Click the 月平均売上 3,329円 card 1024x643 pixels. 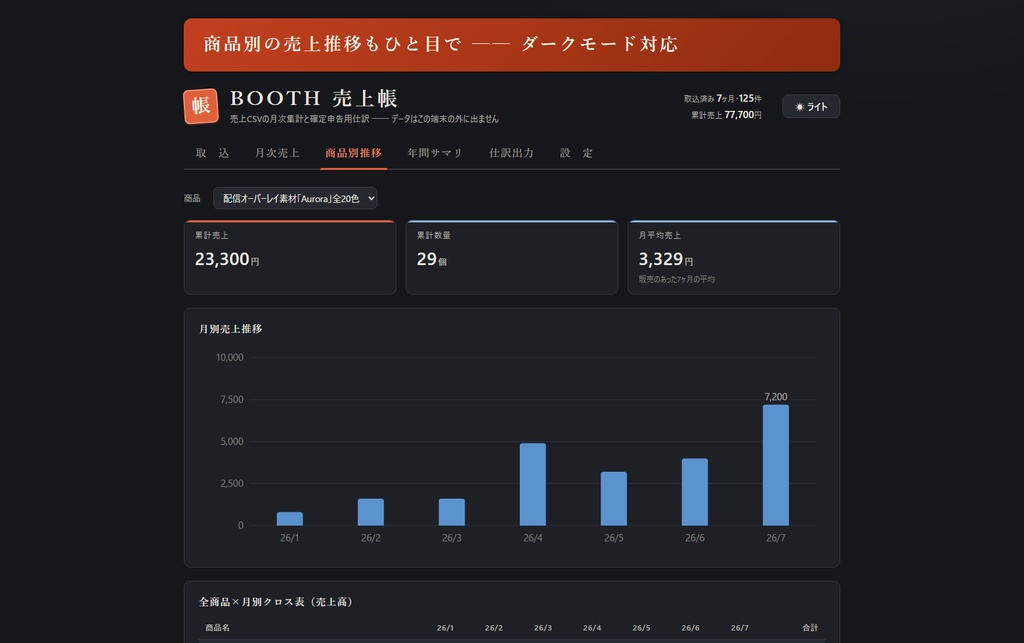733,257
